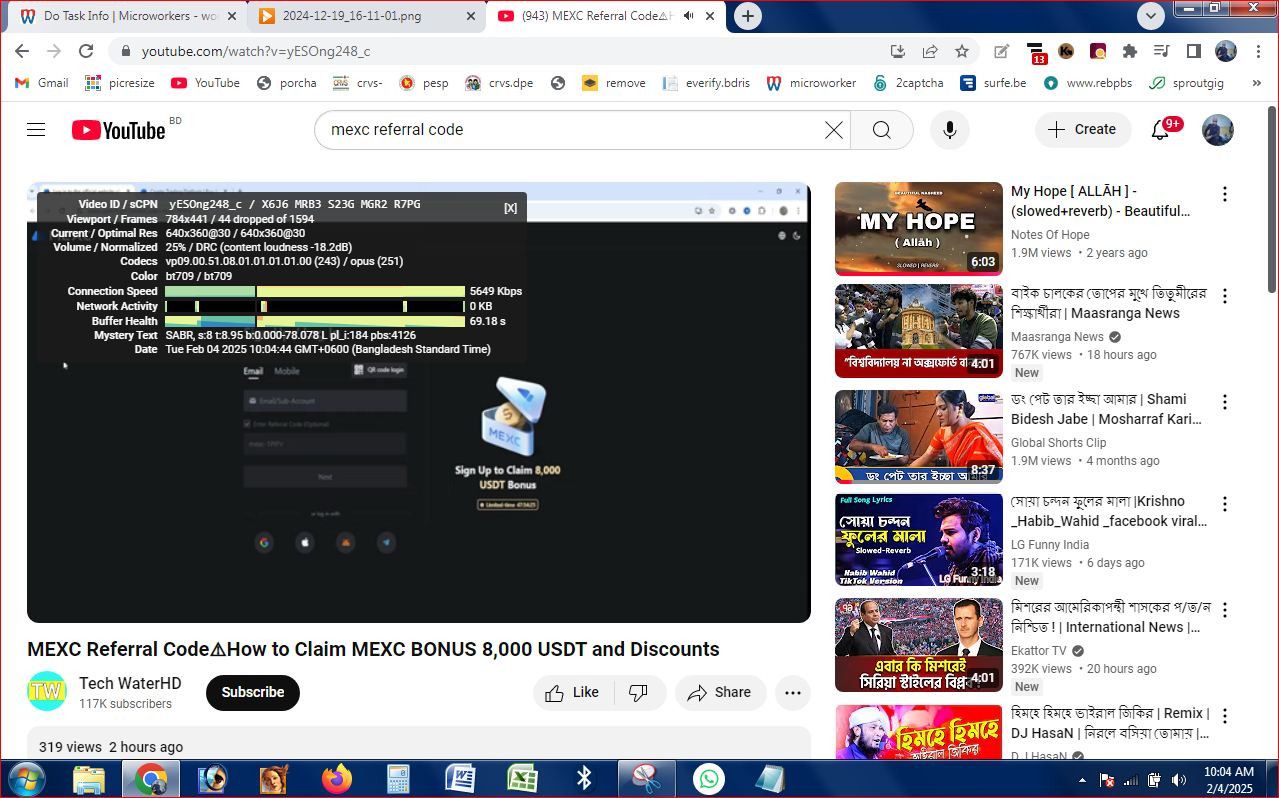The width and height of the screenshot is (1279, 798).
Task: Show hidden system tray icons
Action: [x=1082, y=780]
